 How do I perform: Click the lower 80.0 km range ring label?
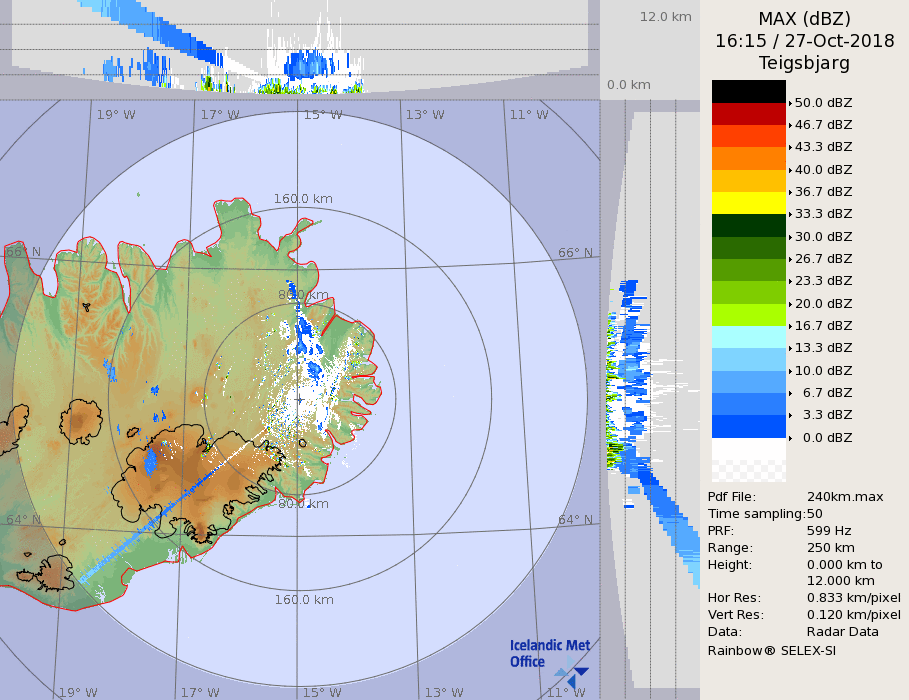303,504
